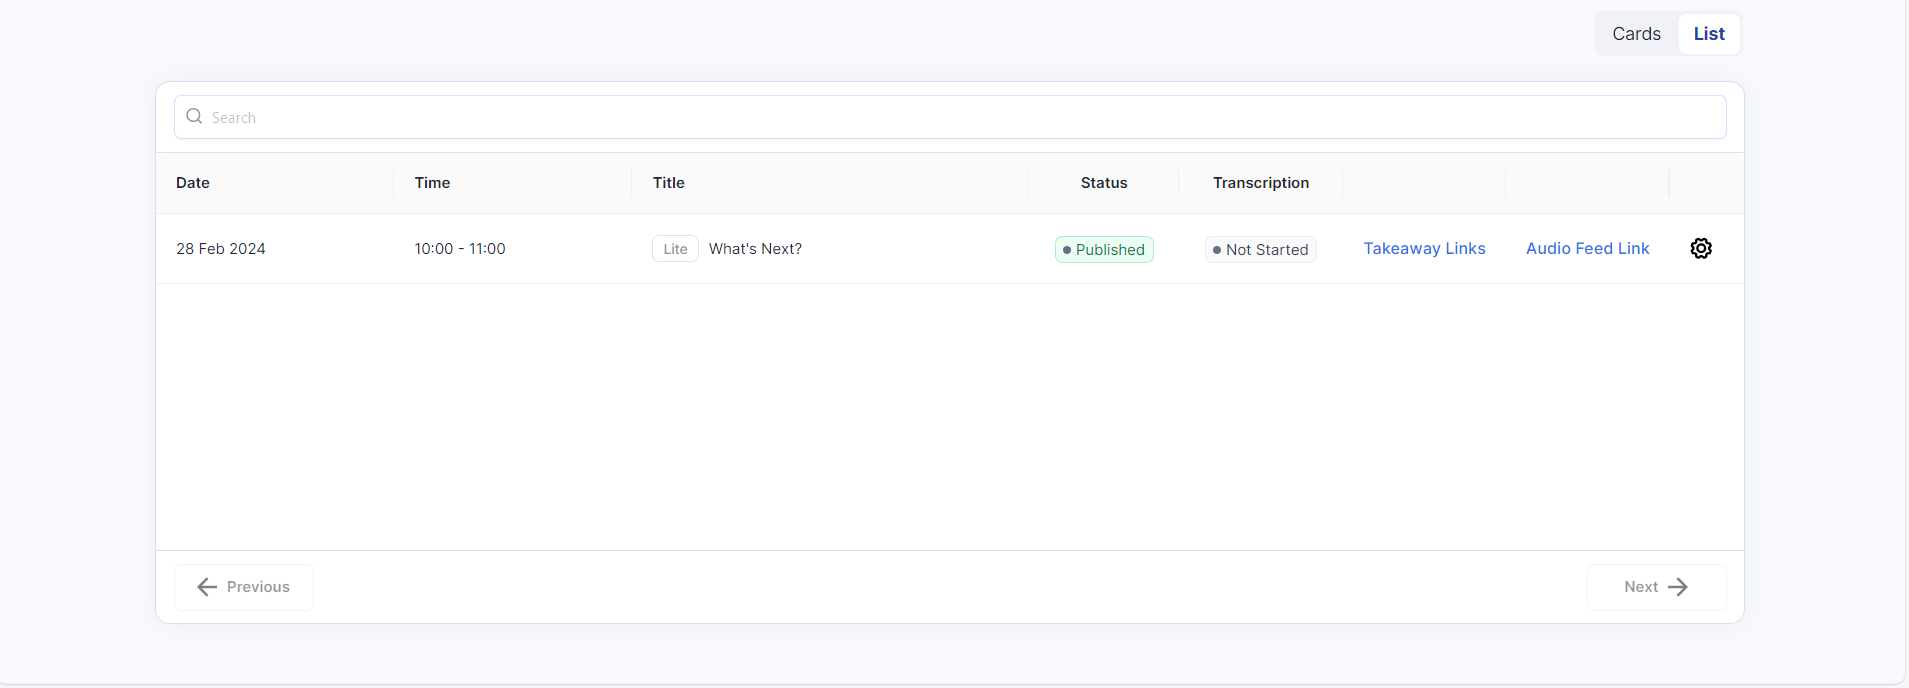The image size is (1909, 688).
Task: Click the magnifying glass search icon
Action: click(x=195, y=117)
